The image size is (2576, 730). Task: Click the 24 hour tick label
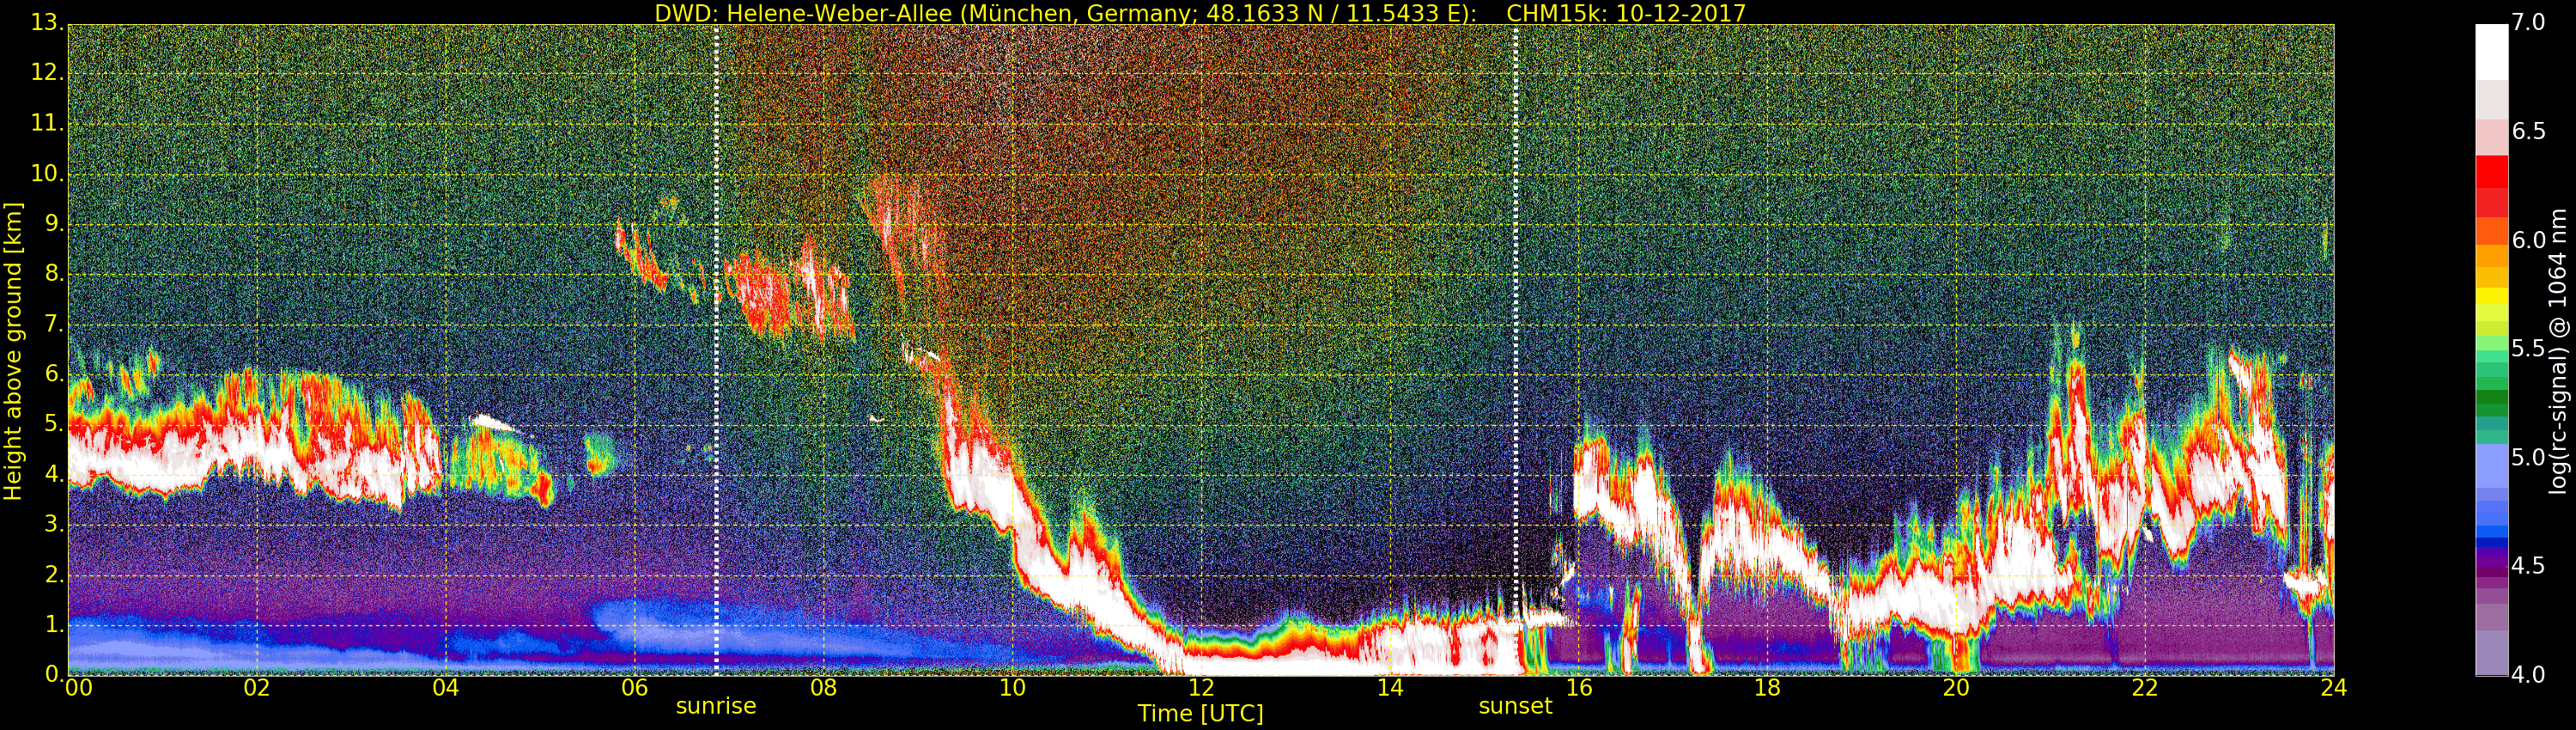(x=2333, y=688)
